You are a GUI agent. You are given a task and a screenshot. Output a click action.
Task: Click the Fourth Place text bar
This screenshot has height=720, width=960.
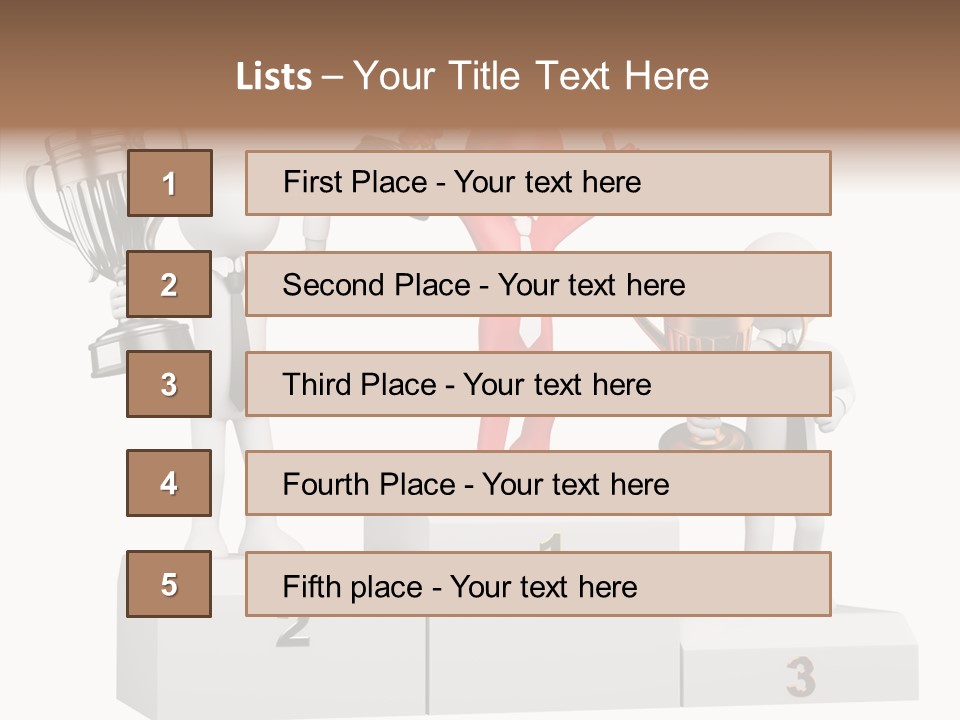[538, 483]
